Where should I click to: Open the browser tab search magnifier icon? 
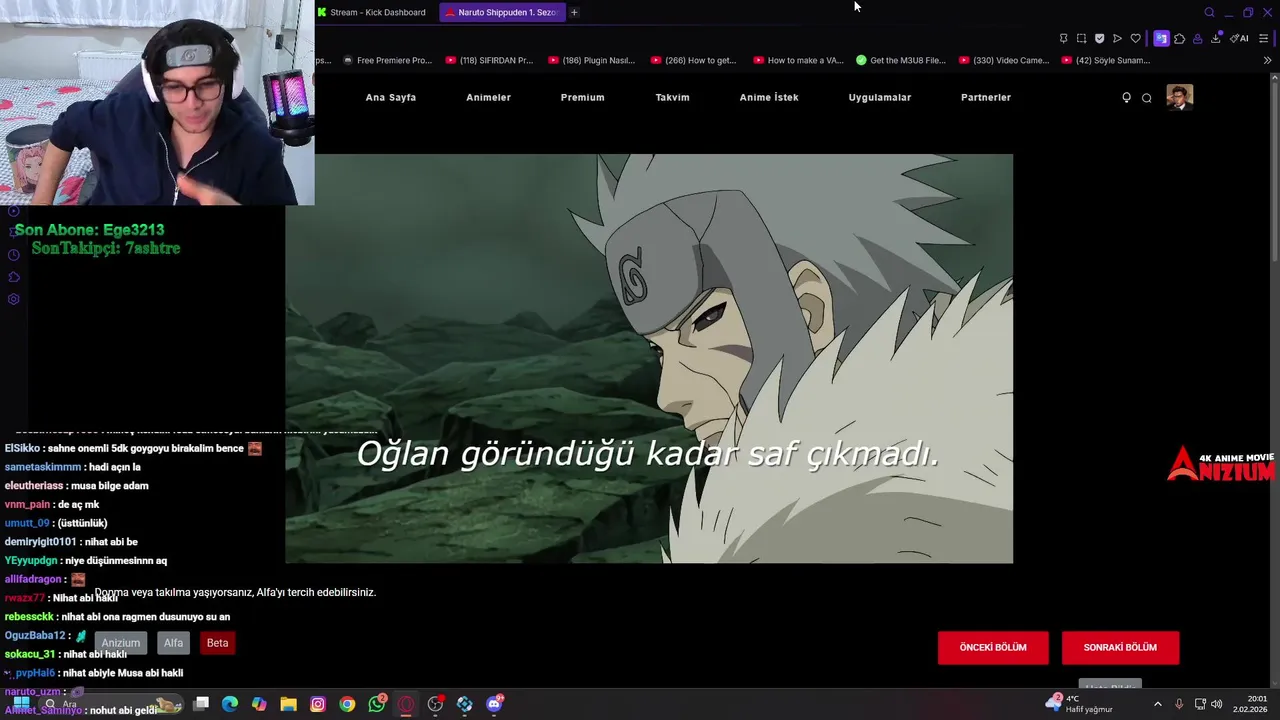(x=1209, y=12)
